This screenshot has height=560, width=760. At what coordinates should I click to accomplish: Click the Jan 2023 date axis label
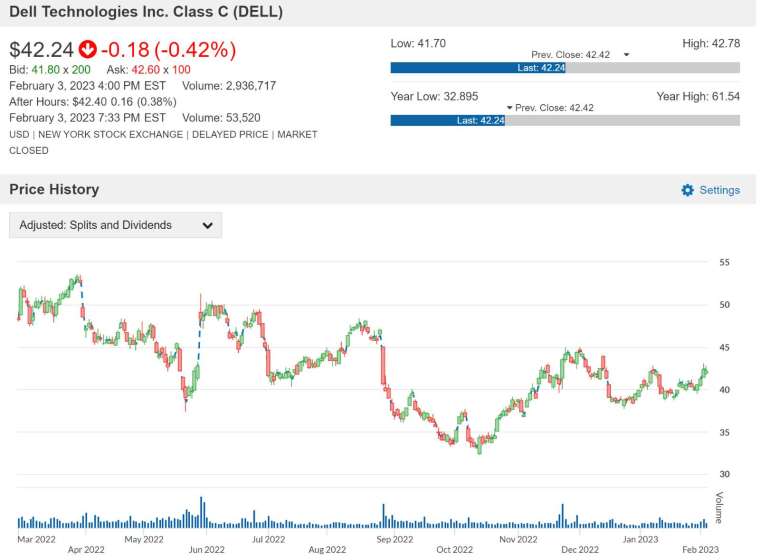640,539
